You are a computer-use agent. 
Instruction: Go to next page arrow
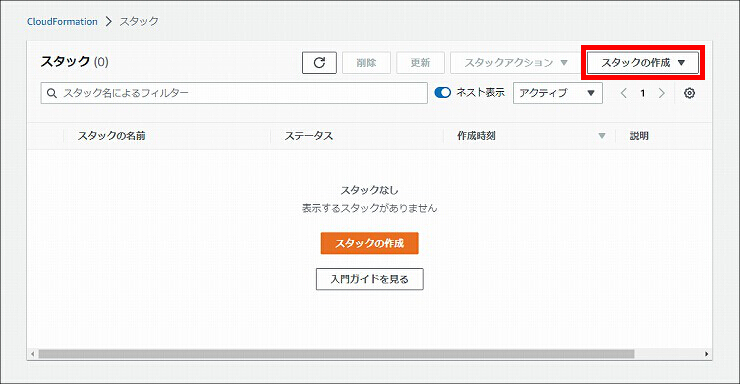pos(662,93)
